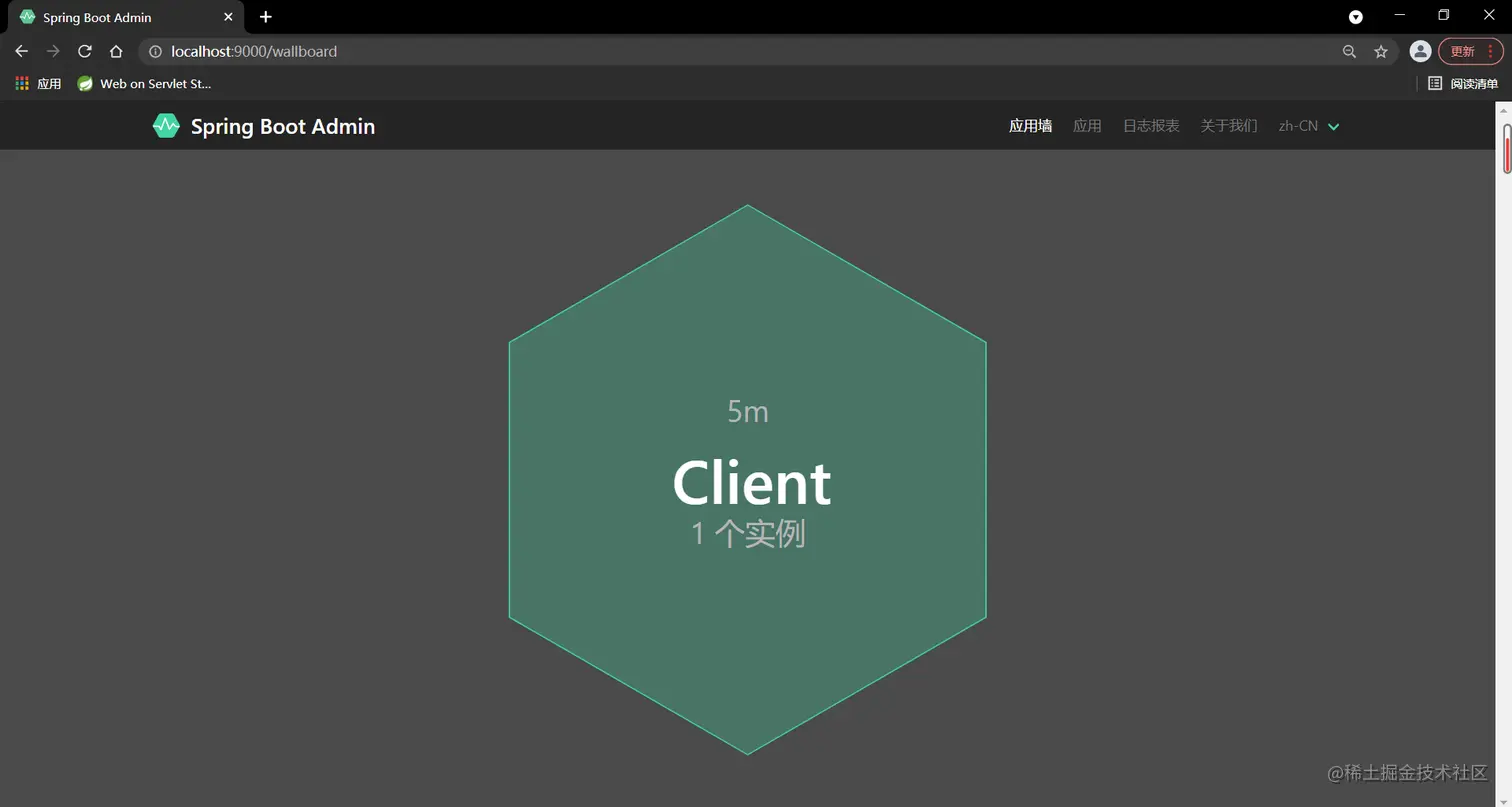Click the 更新 update button
This screenshot has width=1512, height=807.
pos(1471,51)
